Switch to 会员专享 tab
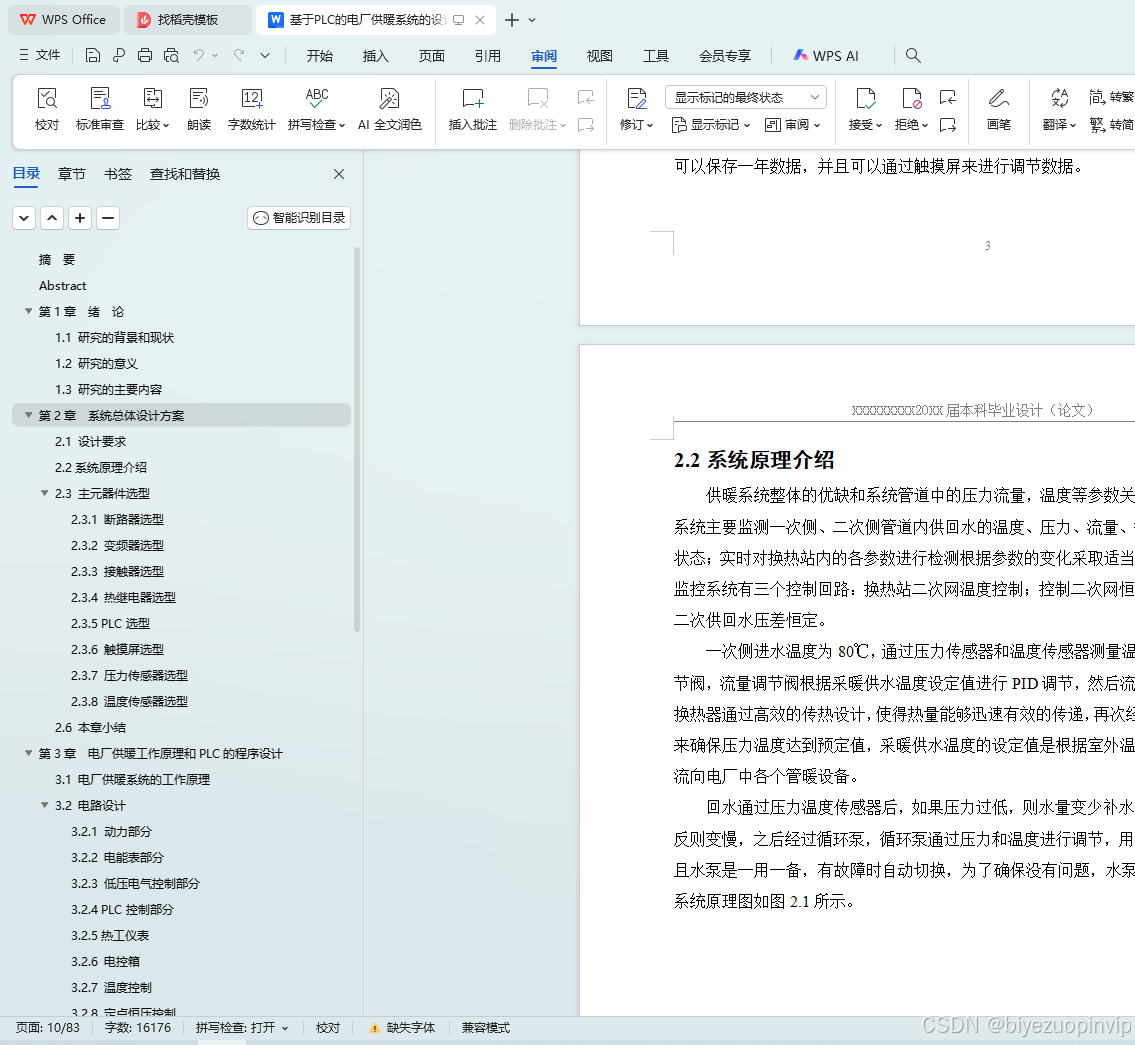The height and width of the screenshot is (1045, 1135). [725, 56]
